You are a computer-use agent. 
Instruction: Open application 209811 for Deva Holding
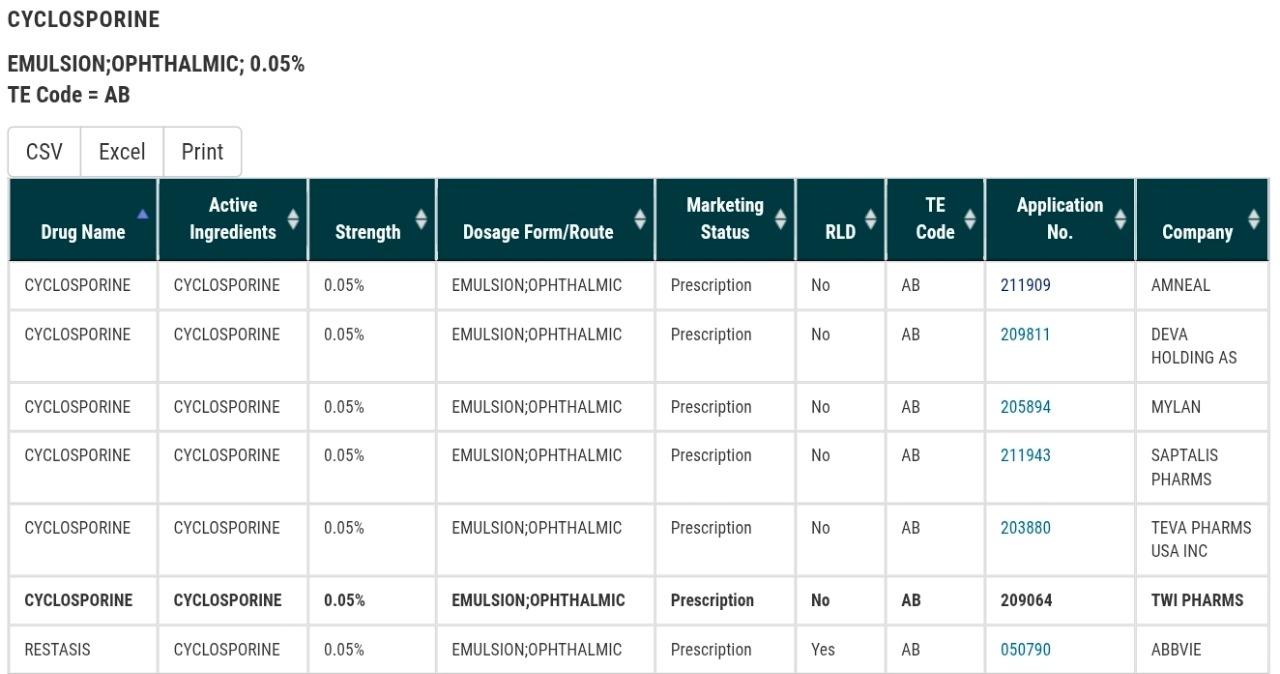pos(1025,335)
